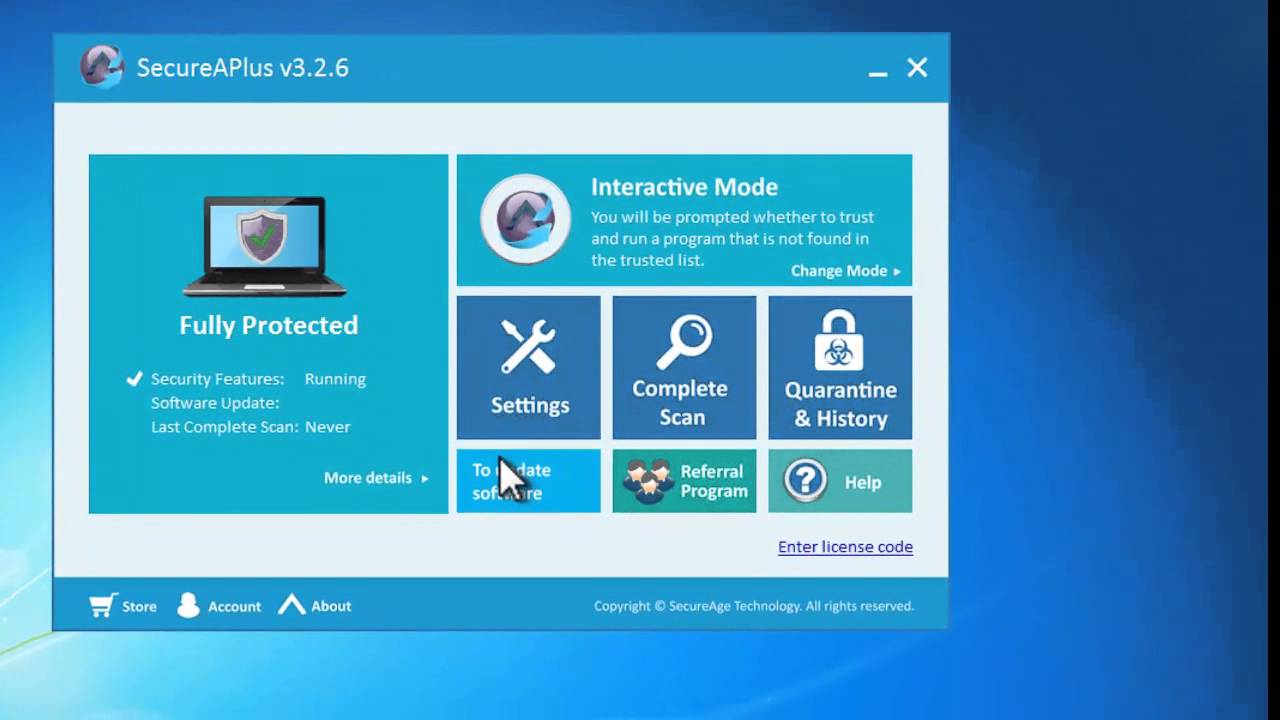Click checkmark beside Security Features
This screenshot has height=720, width=1280.
[x=134, y=378]
